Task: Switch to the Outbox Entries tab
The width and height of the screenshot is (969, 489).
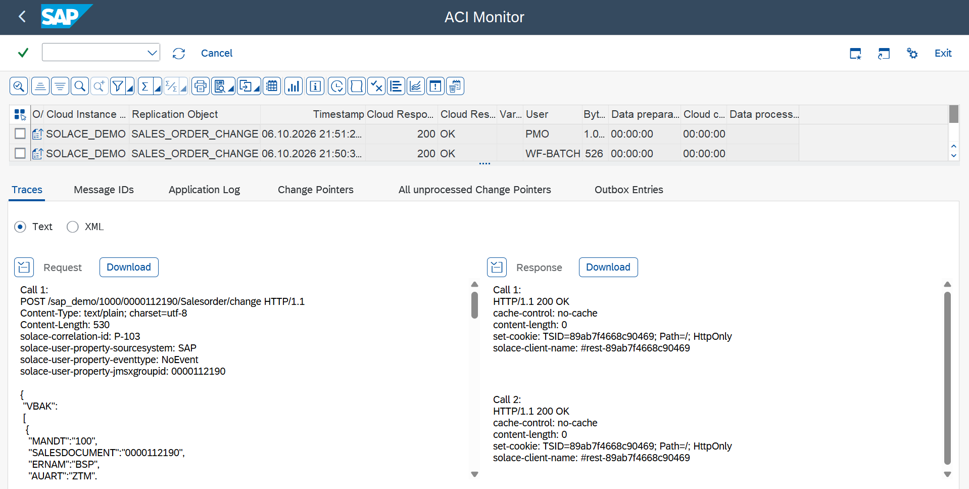Action: (628, 190)
